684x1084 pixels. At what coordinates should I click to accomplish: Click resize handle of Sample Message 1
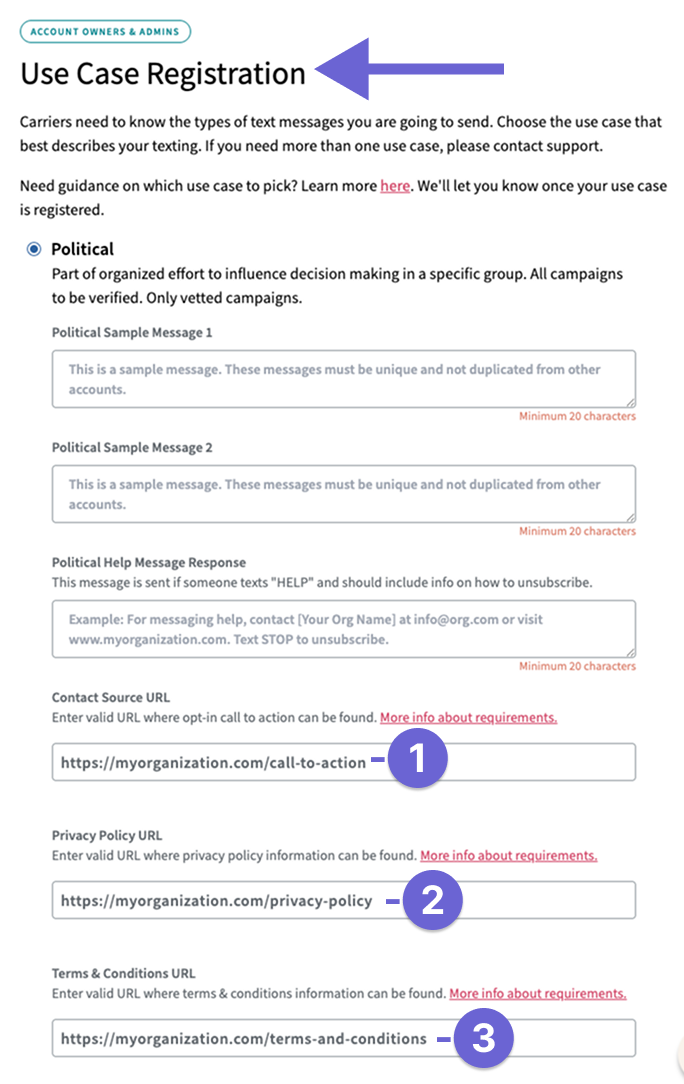tap(632, 404)
